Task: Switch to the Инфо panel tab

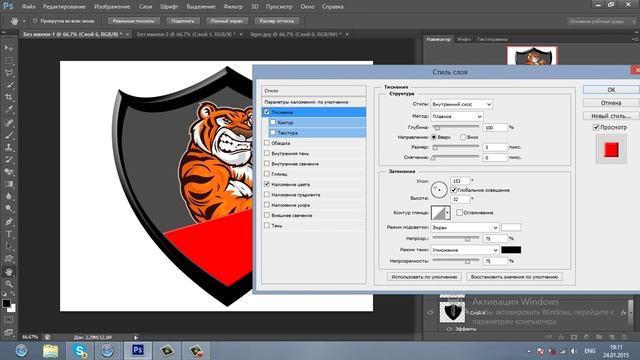Action: click(x=464, y=39)
